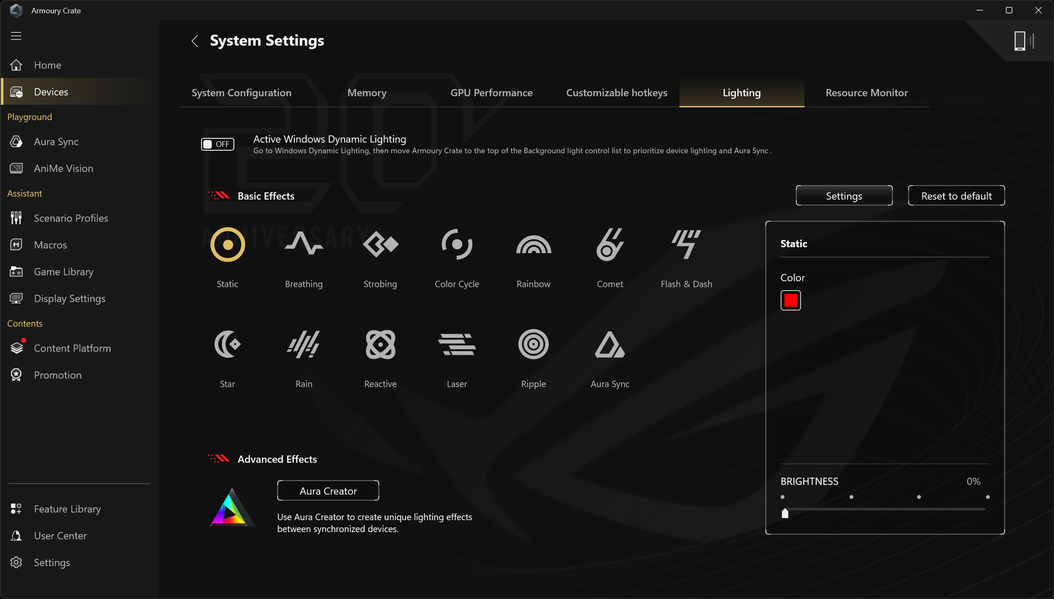Open Display Settings in the sidebar
Screen dimensions: 1054x599
tap(79, 299)
